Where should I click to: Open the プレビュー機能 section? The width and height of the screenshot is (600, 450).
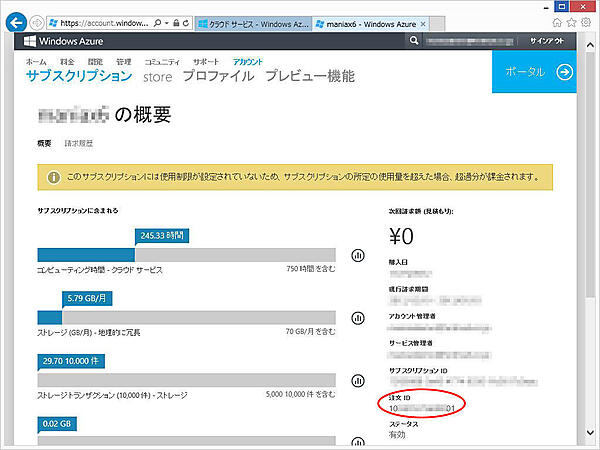(309, 75)
